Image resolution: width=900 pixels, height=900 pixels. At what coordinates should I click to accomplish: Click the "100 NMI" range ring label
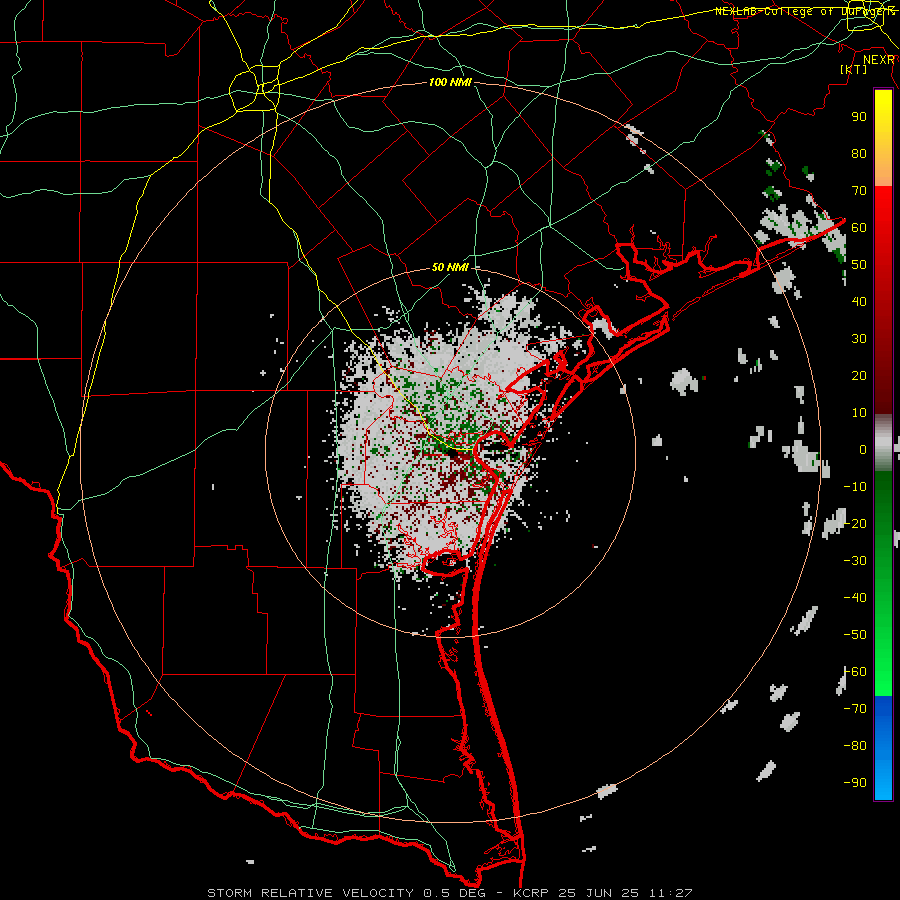click(x=450, y=82)
